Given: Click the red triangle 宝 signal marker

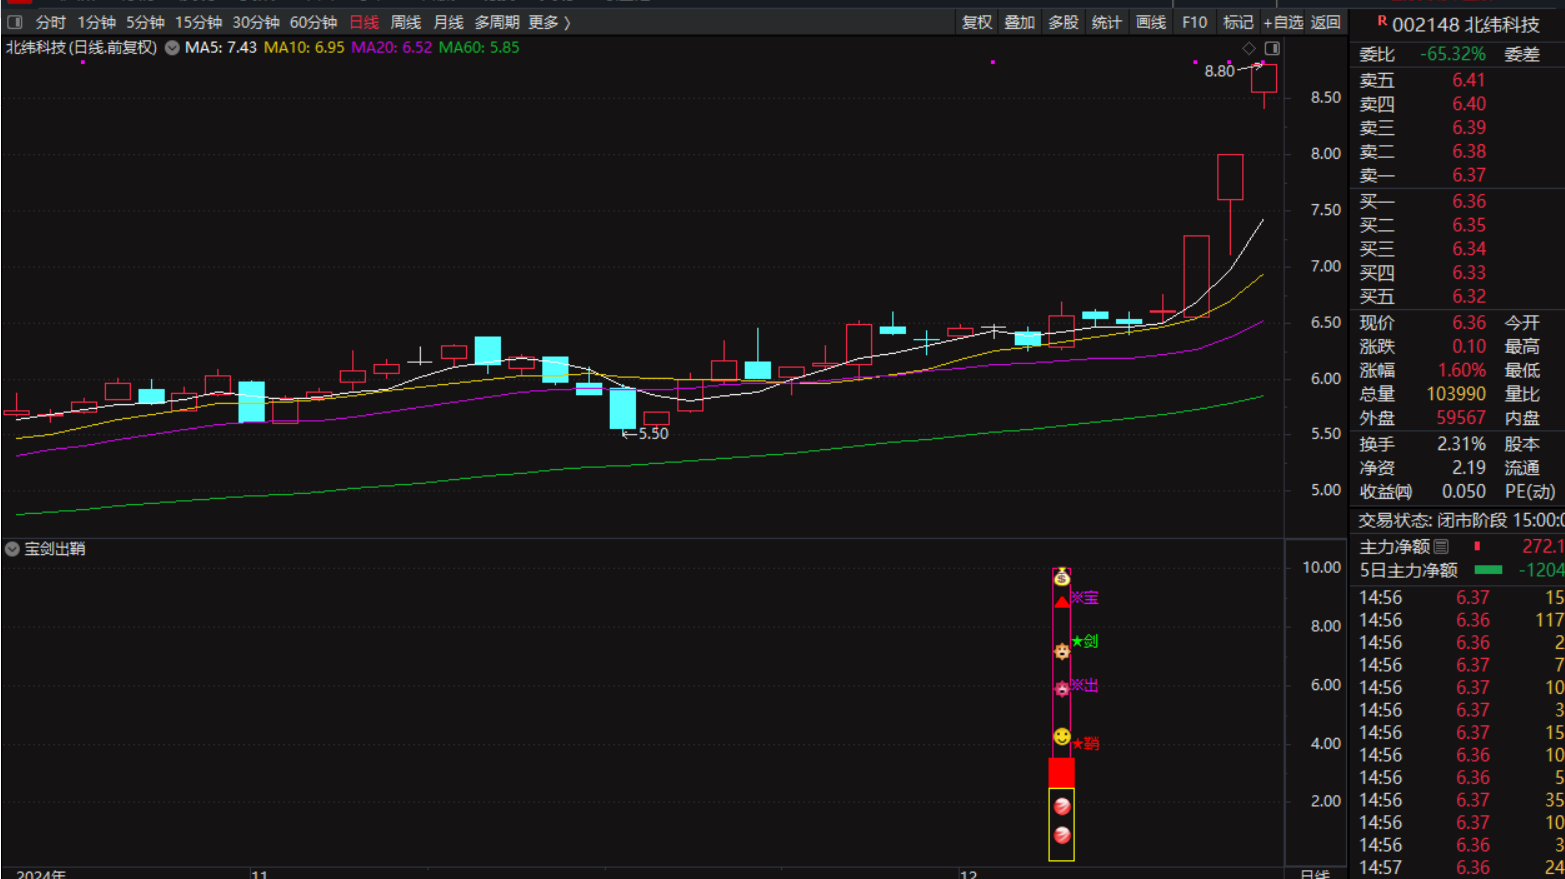Looking at the screenshot, I should [x=1061, y=601].
